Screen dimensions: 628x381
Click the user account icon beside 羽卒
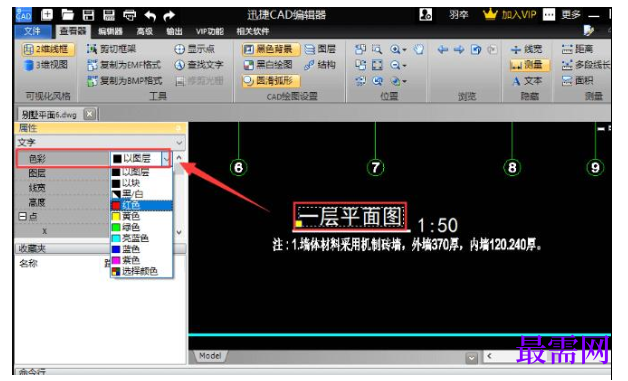point(425,15)
